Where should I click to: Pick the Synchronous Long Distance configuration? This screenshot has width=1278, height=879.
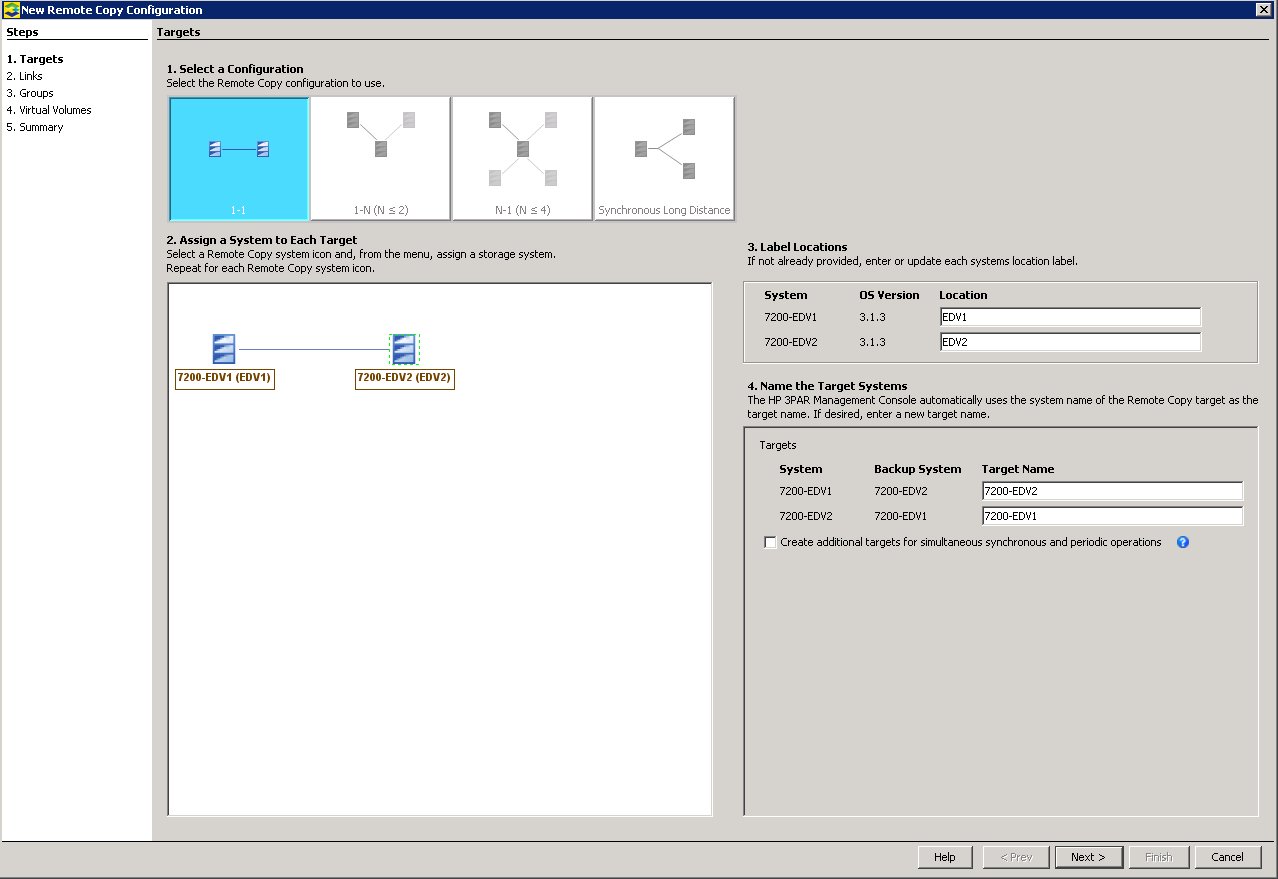point(665,158)
